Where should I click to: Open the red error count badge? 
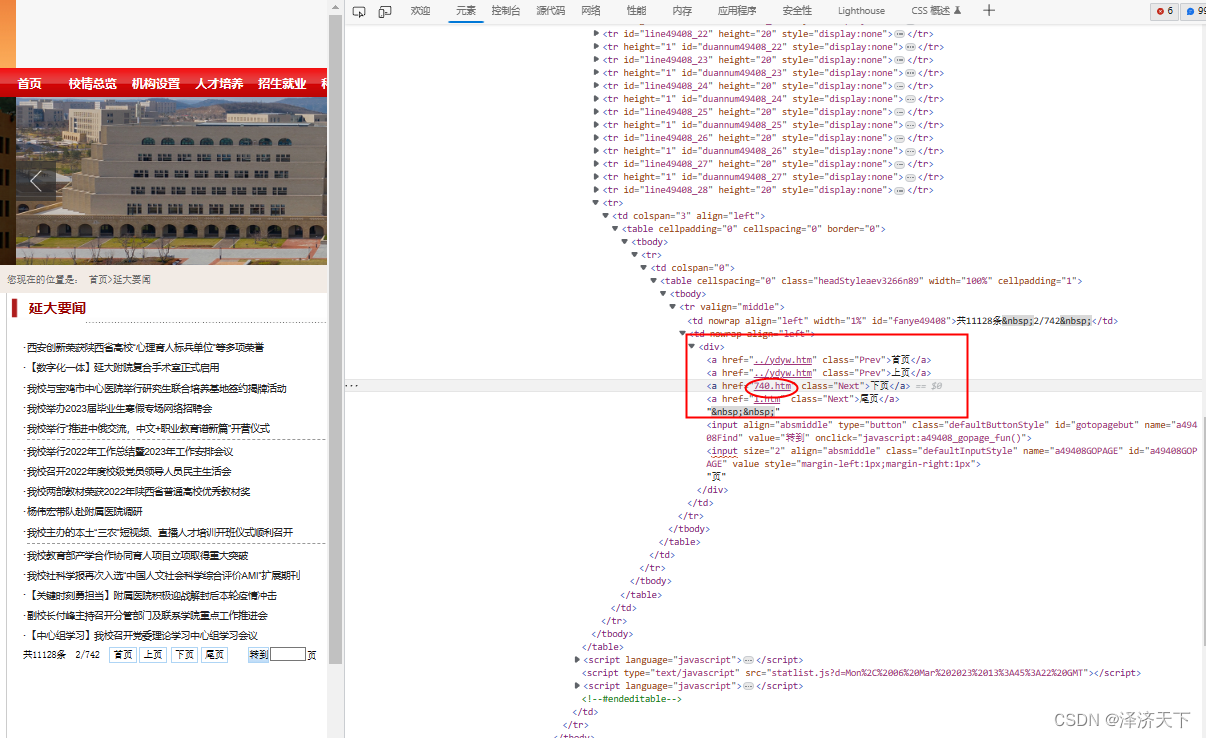[1163, 11]
